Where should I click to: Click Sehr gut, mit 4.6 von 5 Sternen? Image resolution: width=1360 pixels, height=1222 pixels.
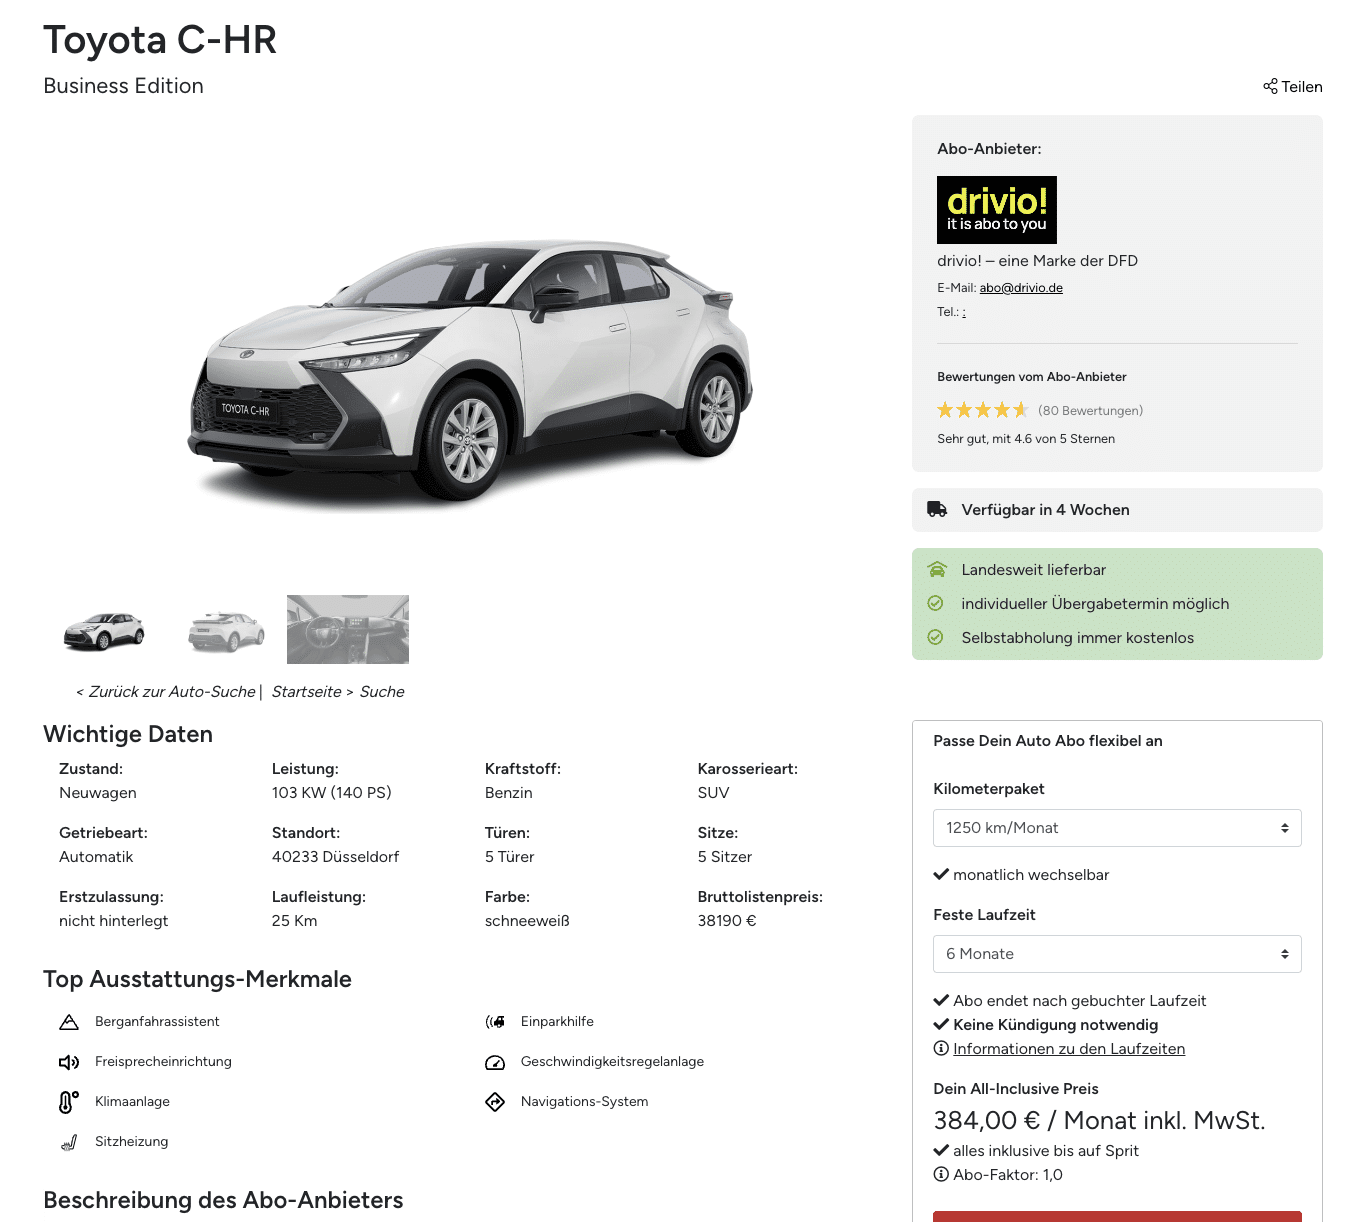coord(1026,439)
